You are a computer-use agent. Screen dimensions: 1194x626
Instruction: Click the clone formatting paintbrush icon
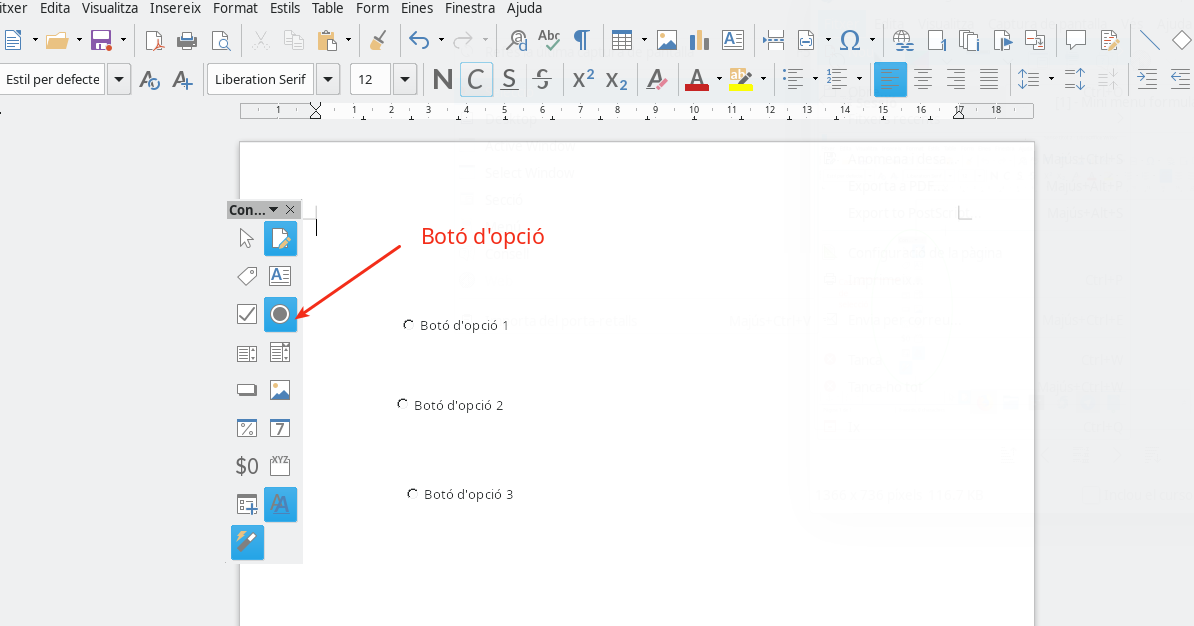point(377,40)
